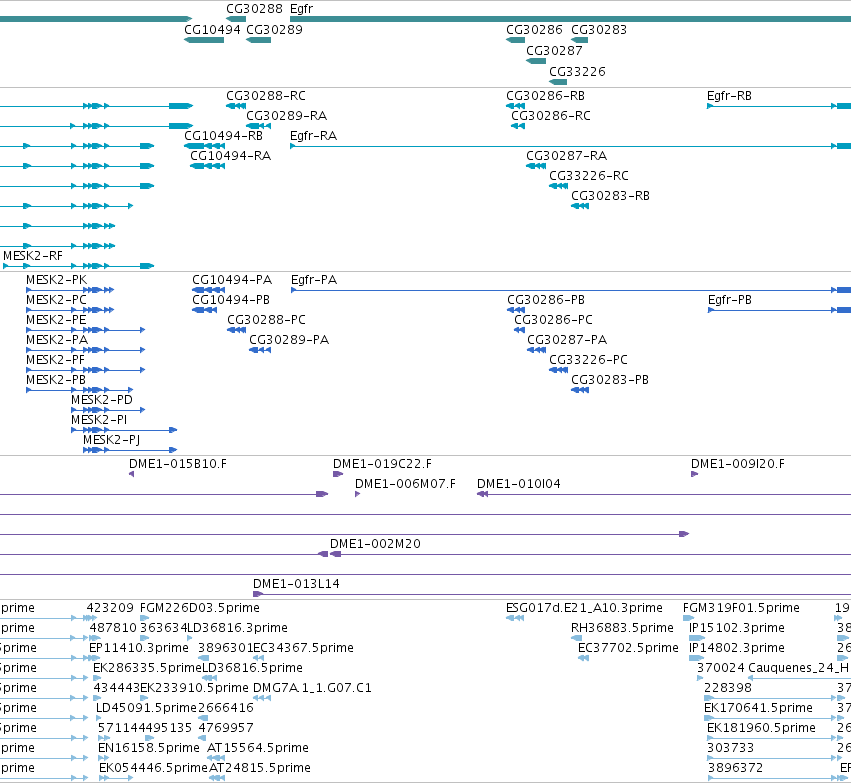Open BAC end DME1-009I20.F
The height and width of the screenshot is (783, 851).
[x=738, y=464]
